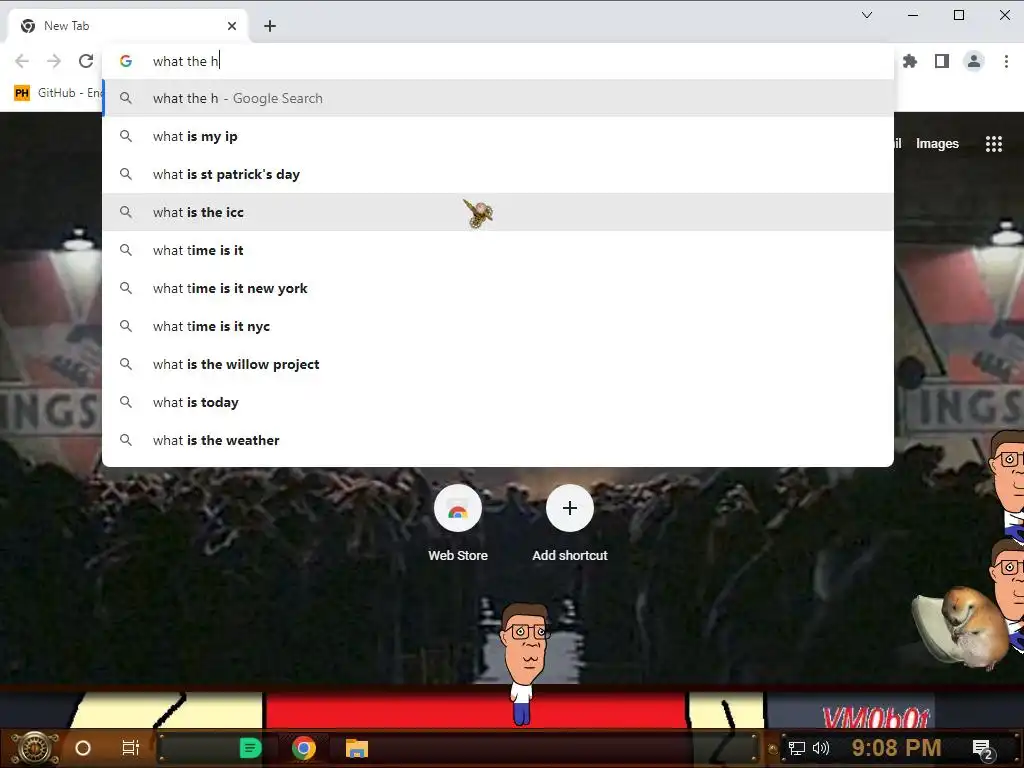Open the tab search chevron

pos(867,15)
